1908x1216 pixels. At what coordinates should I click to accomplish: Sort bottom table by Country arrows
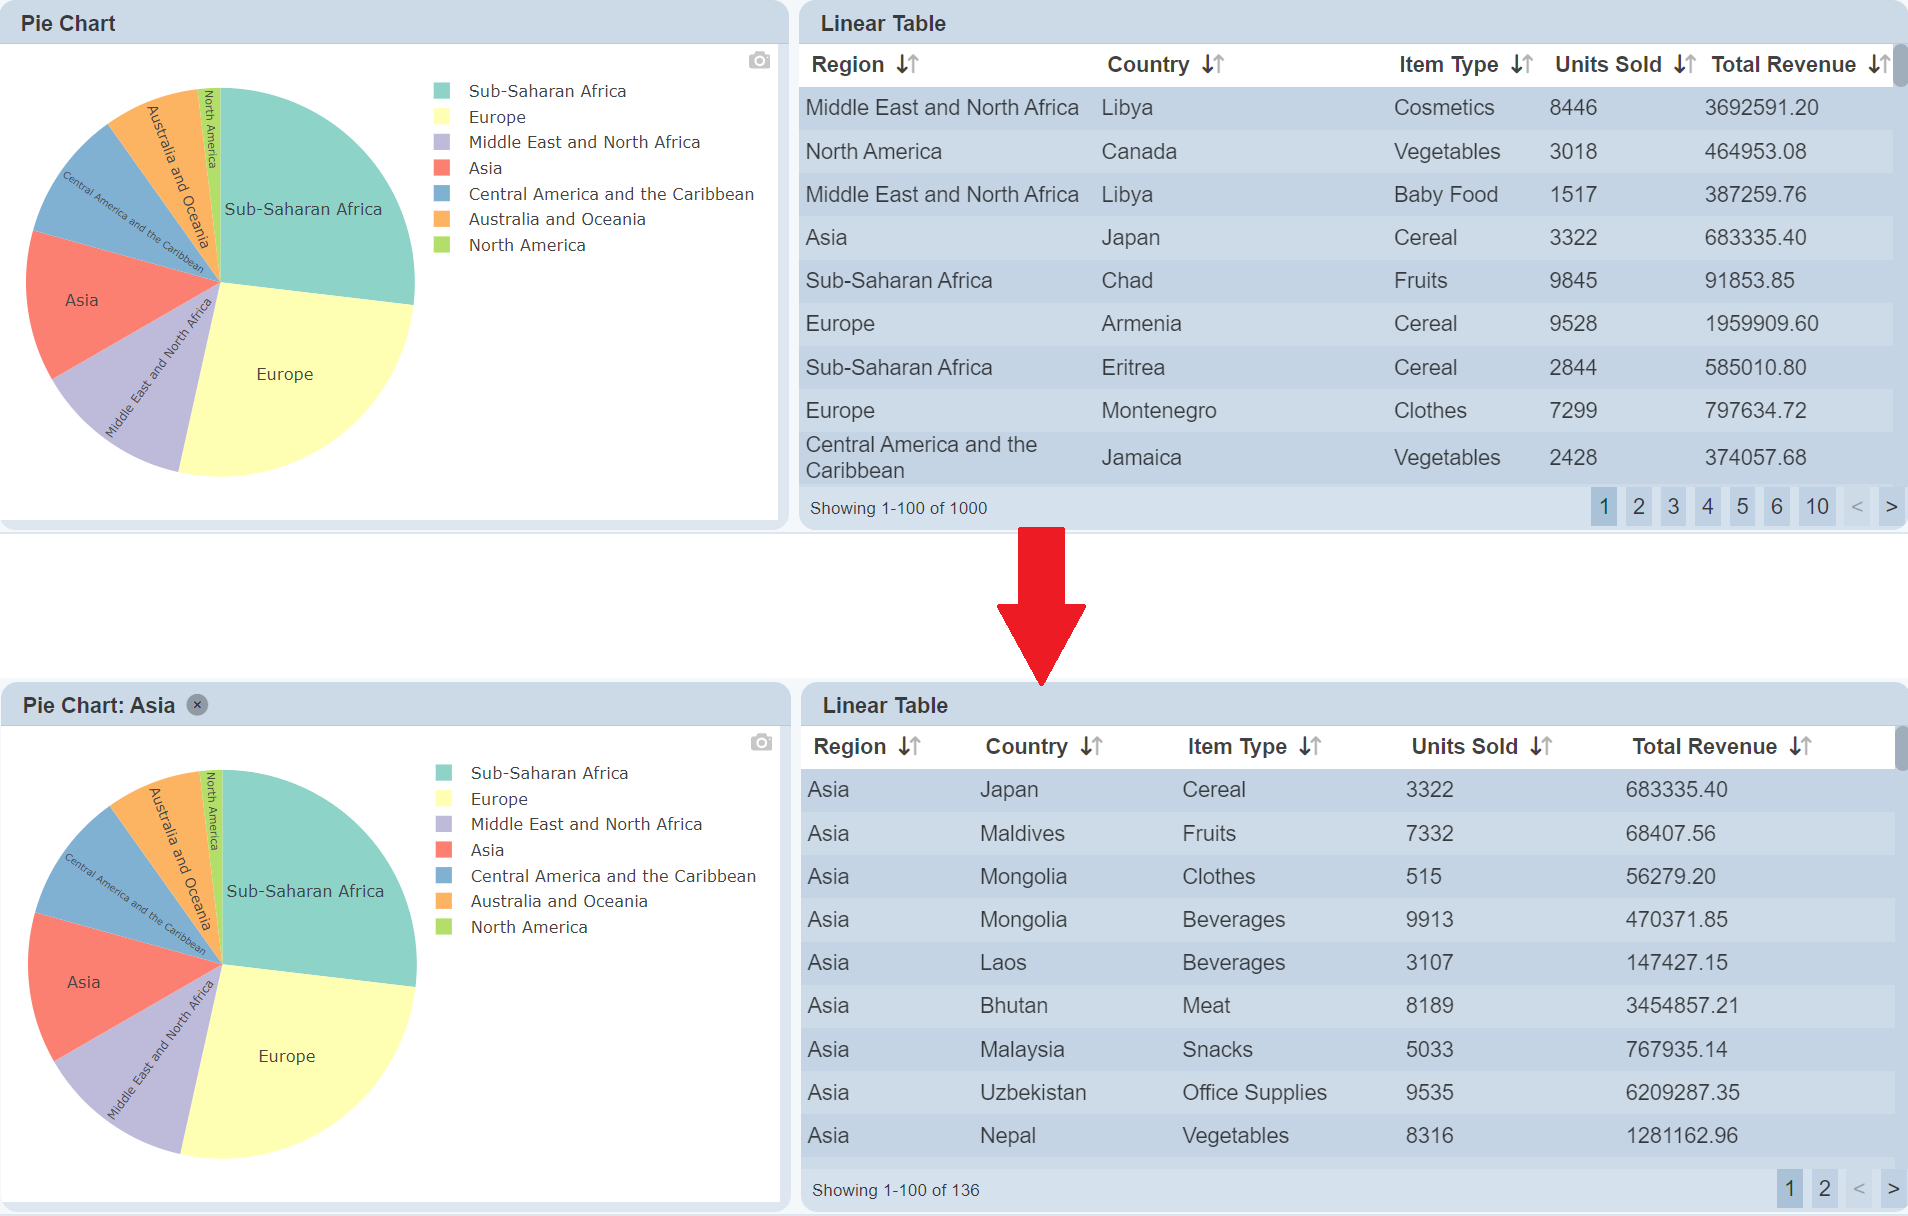[x=1091, y=746]
